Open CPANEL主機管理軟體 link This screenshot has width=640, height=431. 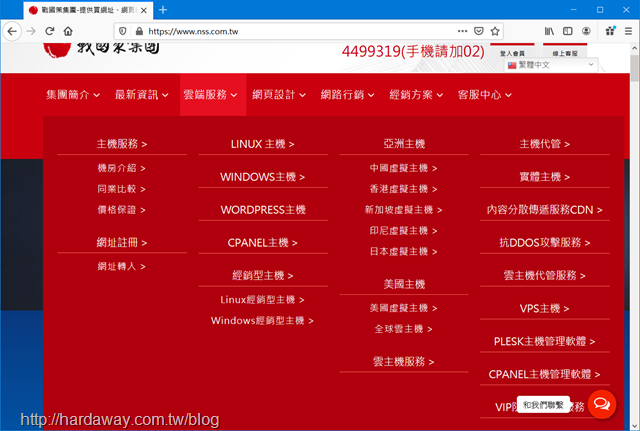pos(544,374)
